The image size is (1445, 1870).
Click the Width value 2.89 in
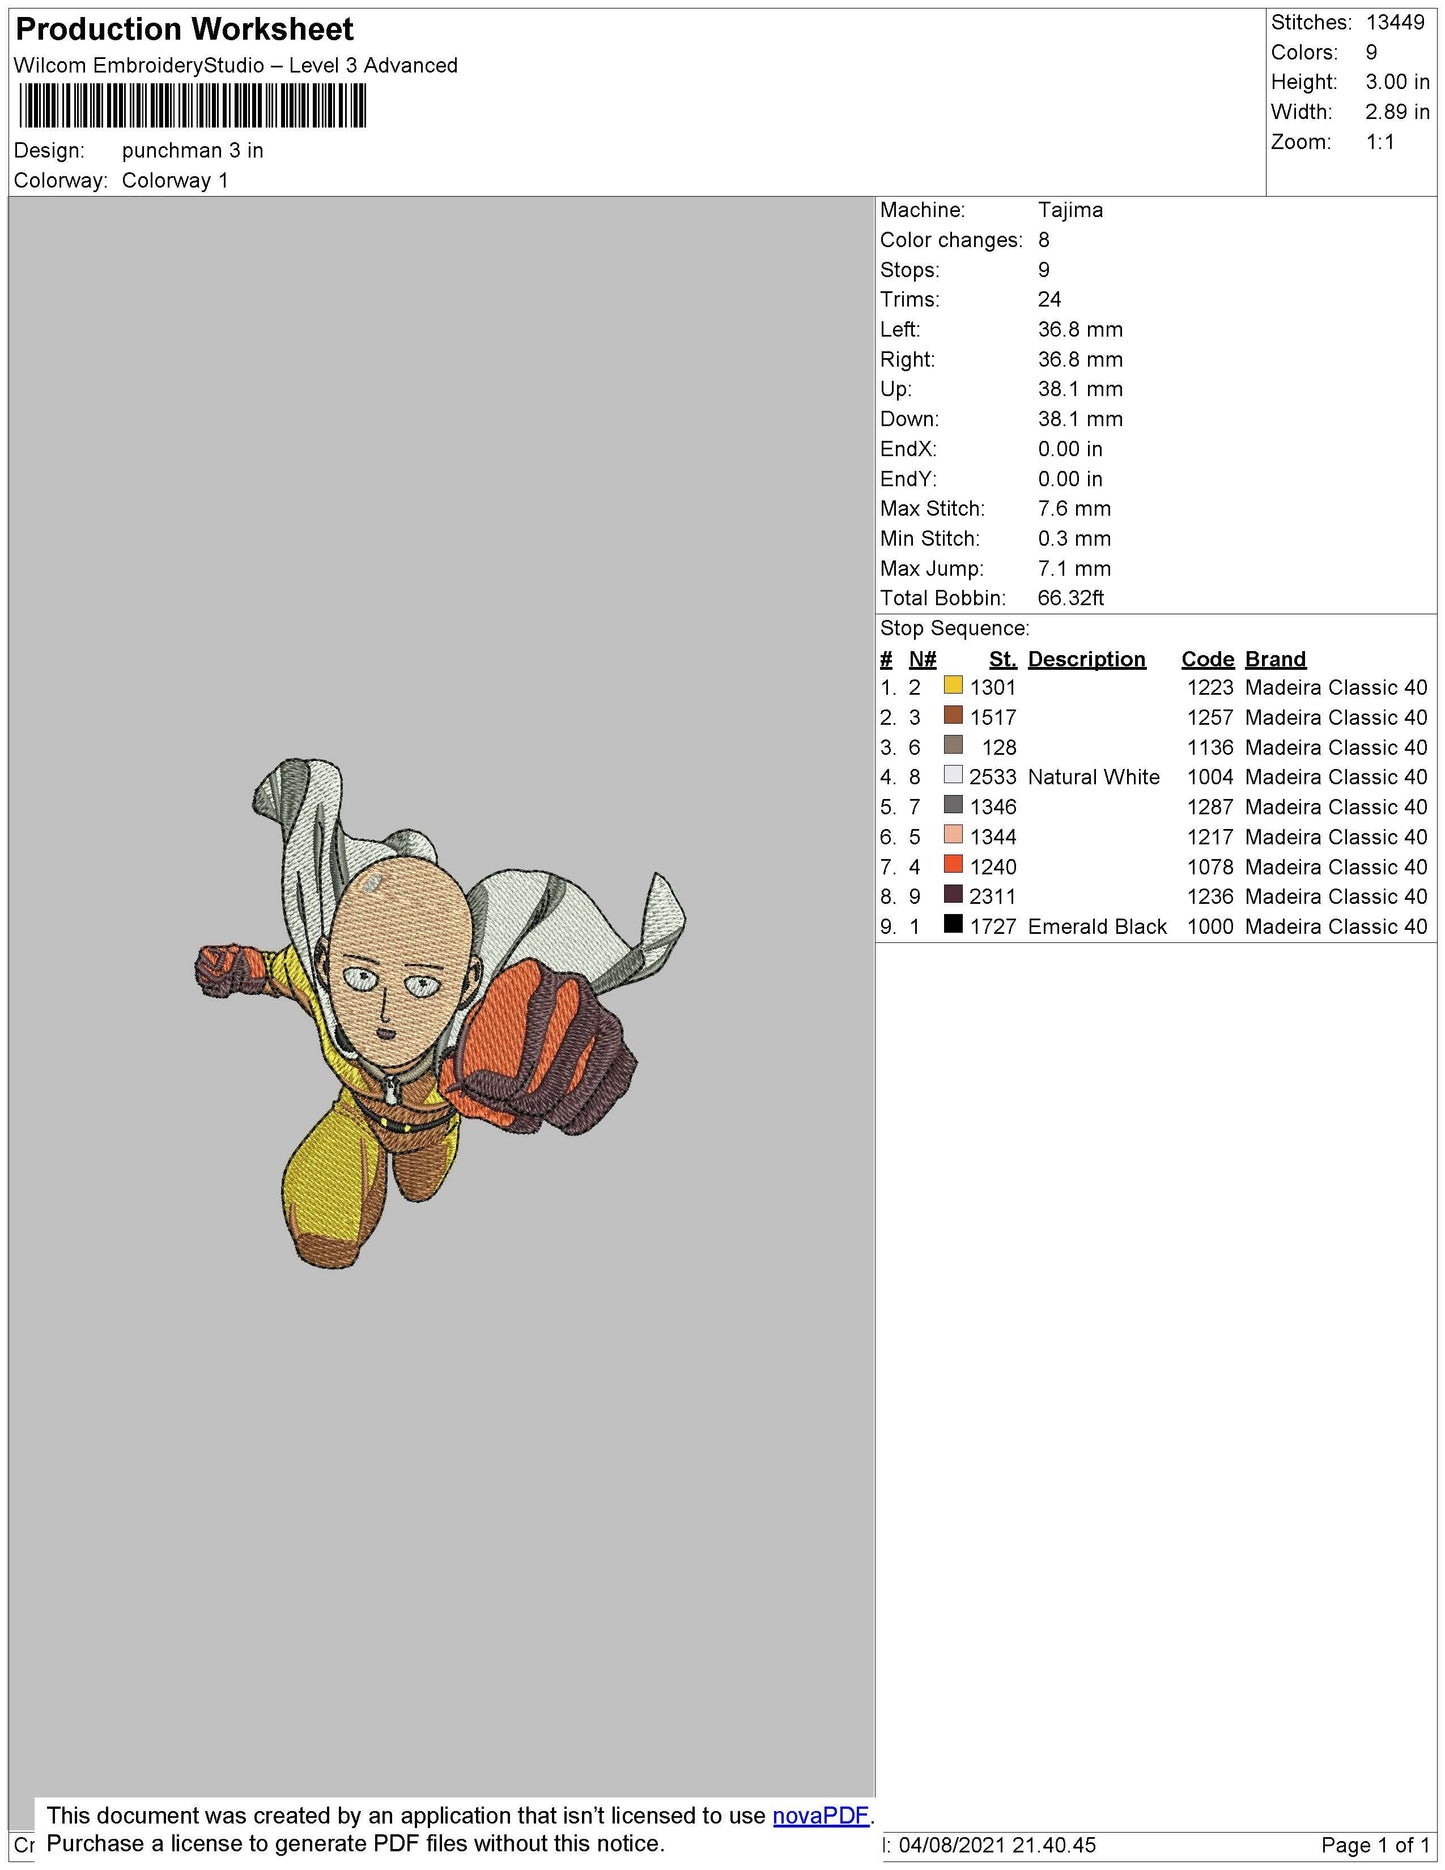pos(1398,113)
